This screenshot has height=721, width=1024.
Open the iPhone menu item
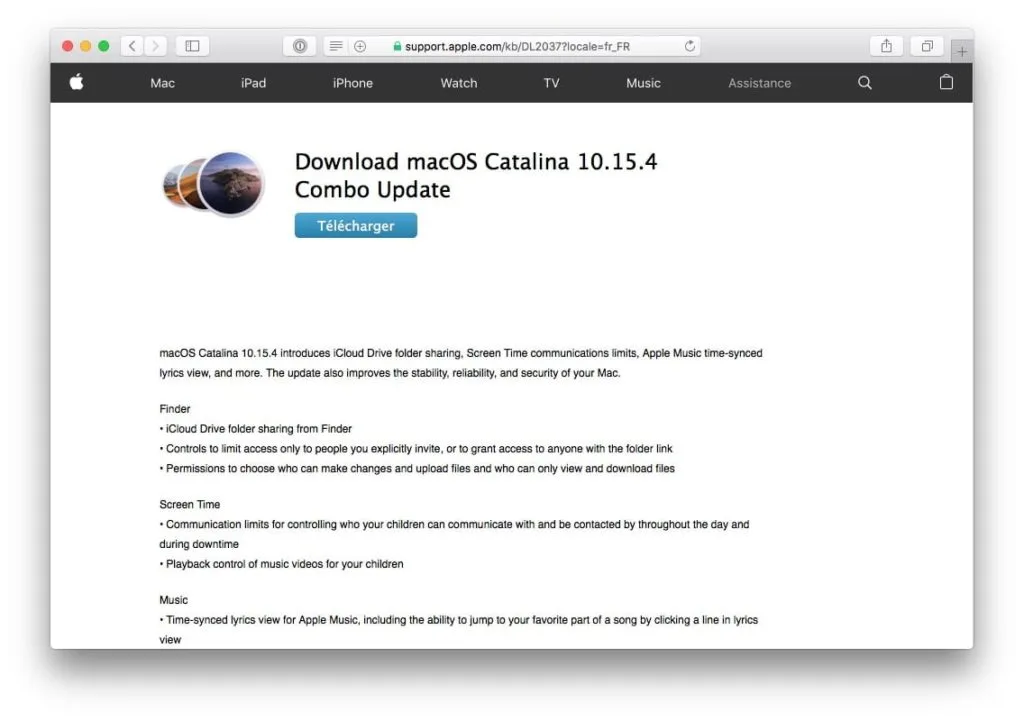click(353, 83)
